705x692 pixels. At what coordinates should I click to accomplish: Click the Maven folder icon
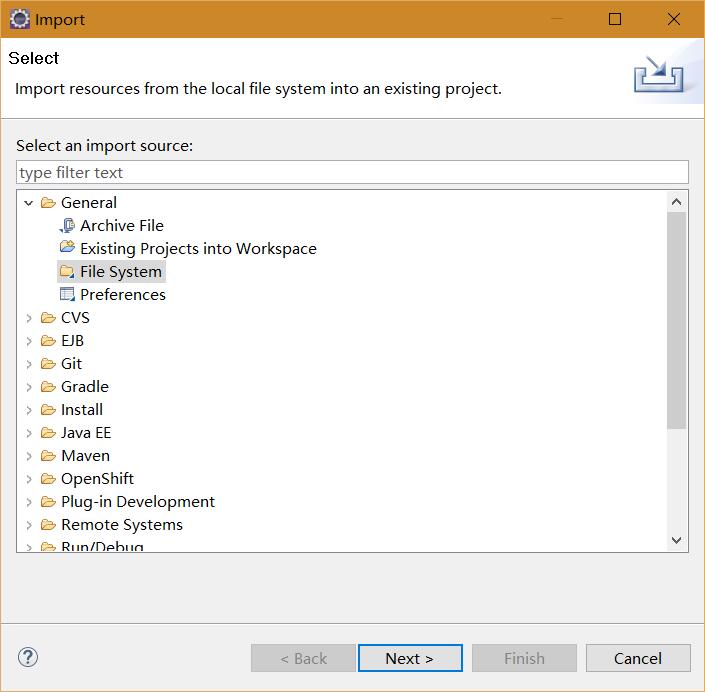[x=48, y=456]
